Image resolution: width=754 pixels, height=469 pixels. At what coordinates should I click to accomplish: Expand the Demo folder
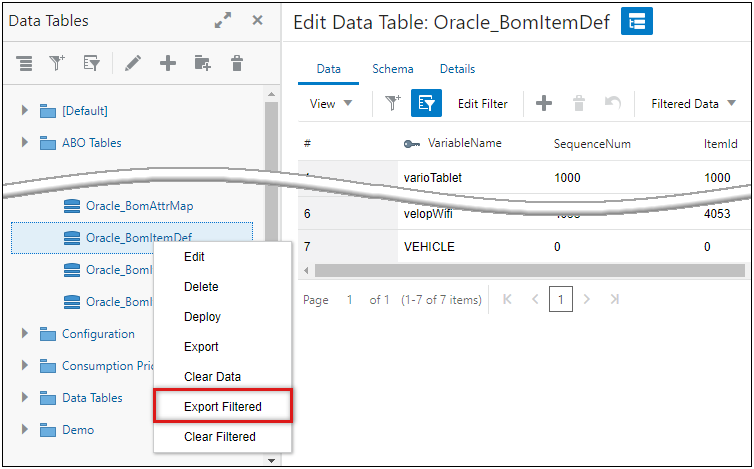coord(25,429)
